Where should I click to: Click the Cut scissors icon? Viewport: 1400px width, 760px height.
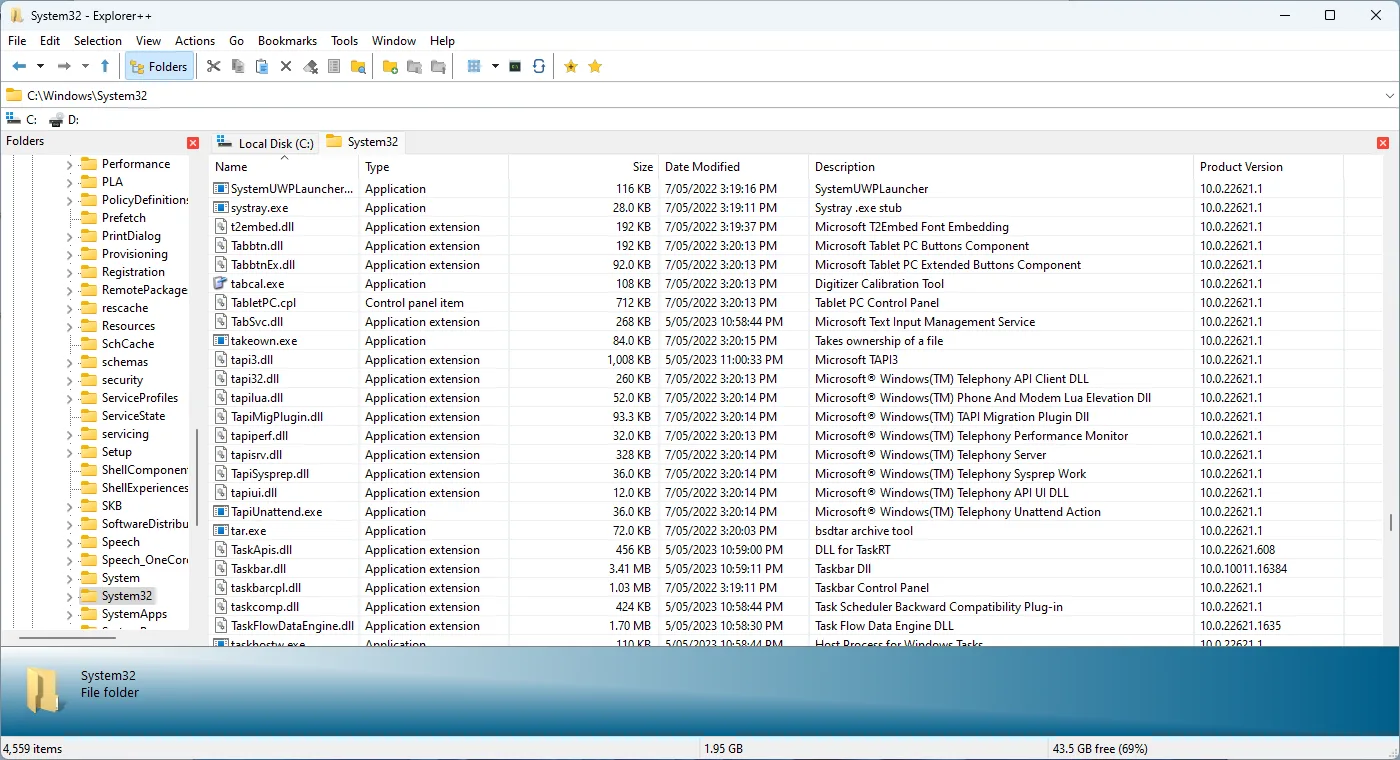213,66
